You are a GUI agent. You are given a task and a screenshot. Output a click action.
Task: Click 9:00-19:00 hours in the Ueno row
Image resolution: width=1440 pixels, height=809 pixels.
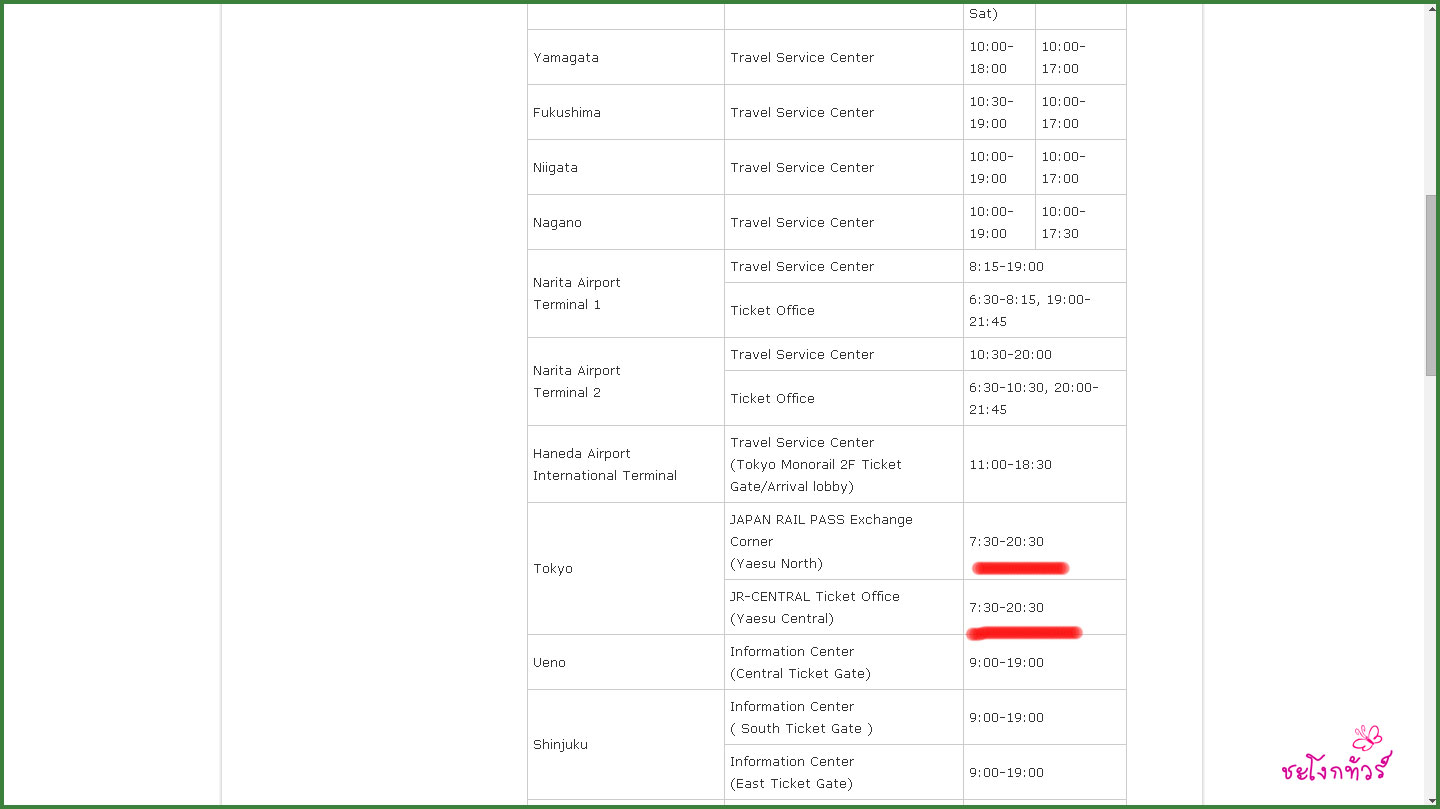coord(1045,662)
